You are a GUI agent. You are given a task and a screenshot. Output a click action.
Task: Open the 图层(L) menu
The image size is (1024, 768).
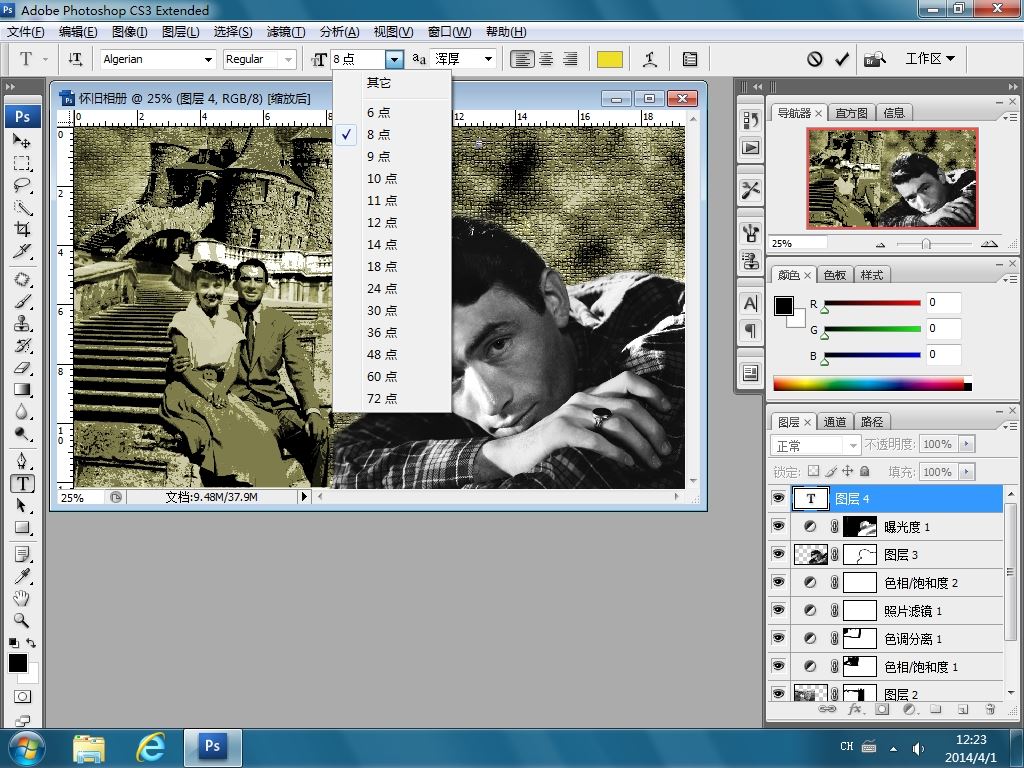[180, 32]
